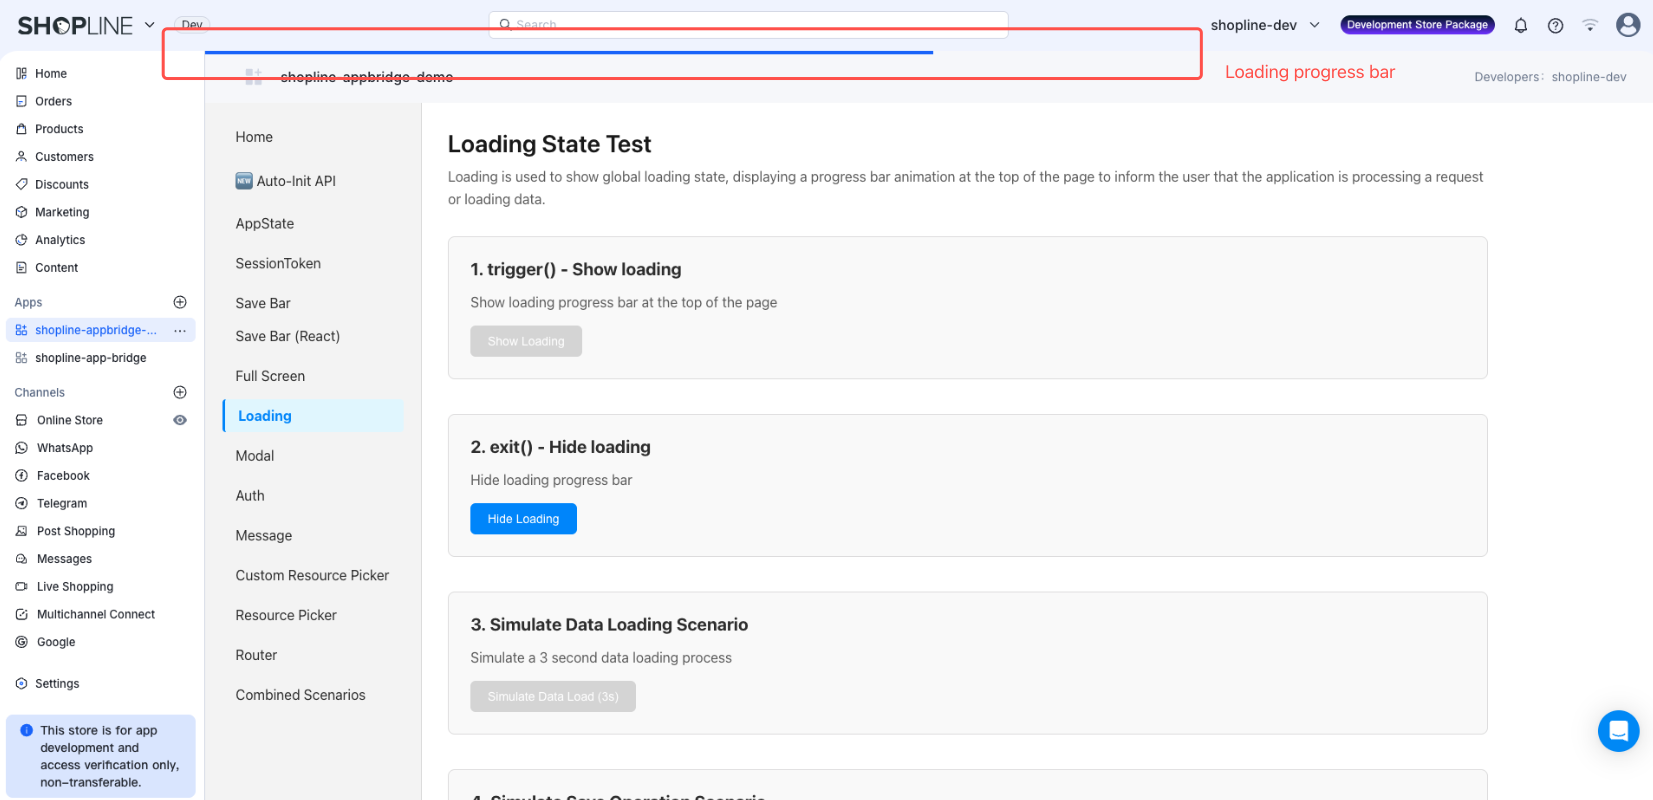
Task: Go to Combined Scenarios page
Action: 300,695
